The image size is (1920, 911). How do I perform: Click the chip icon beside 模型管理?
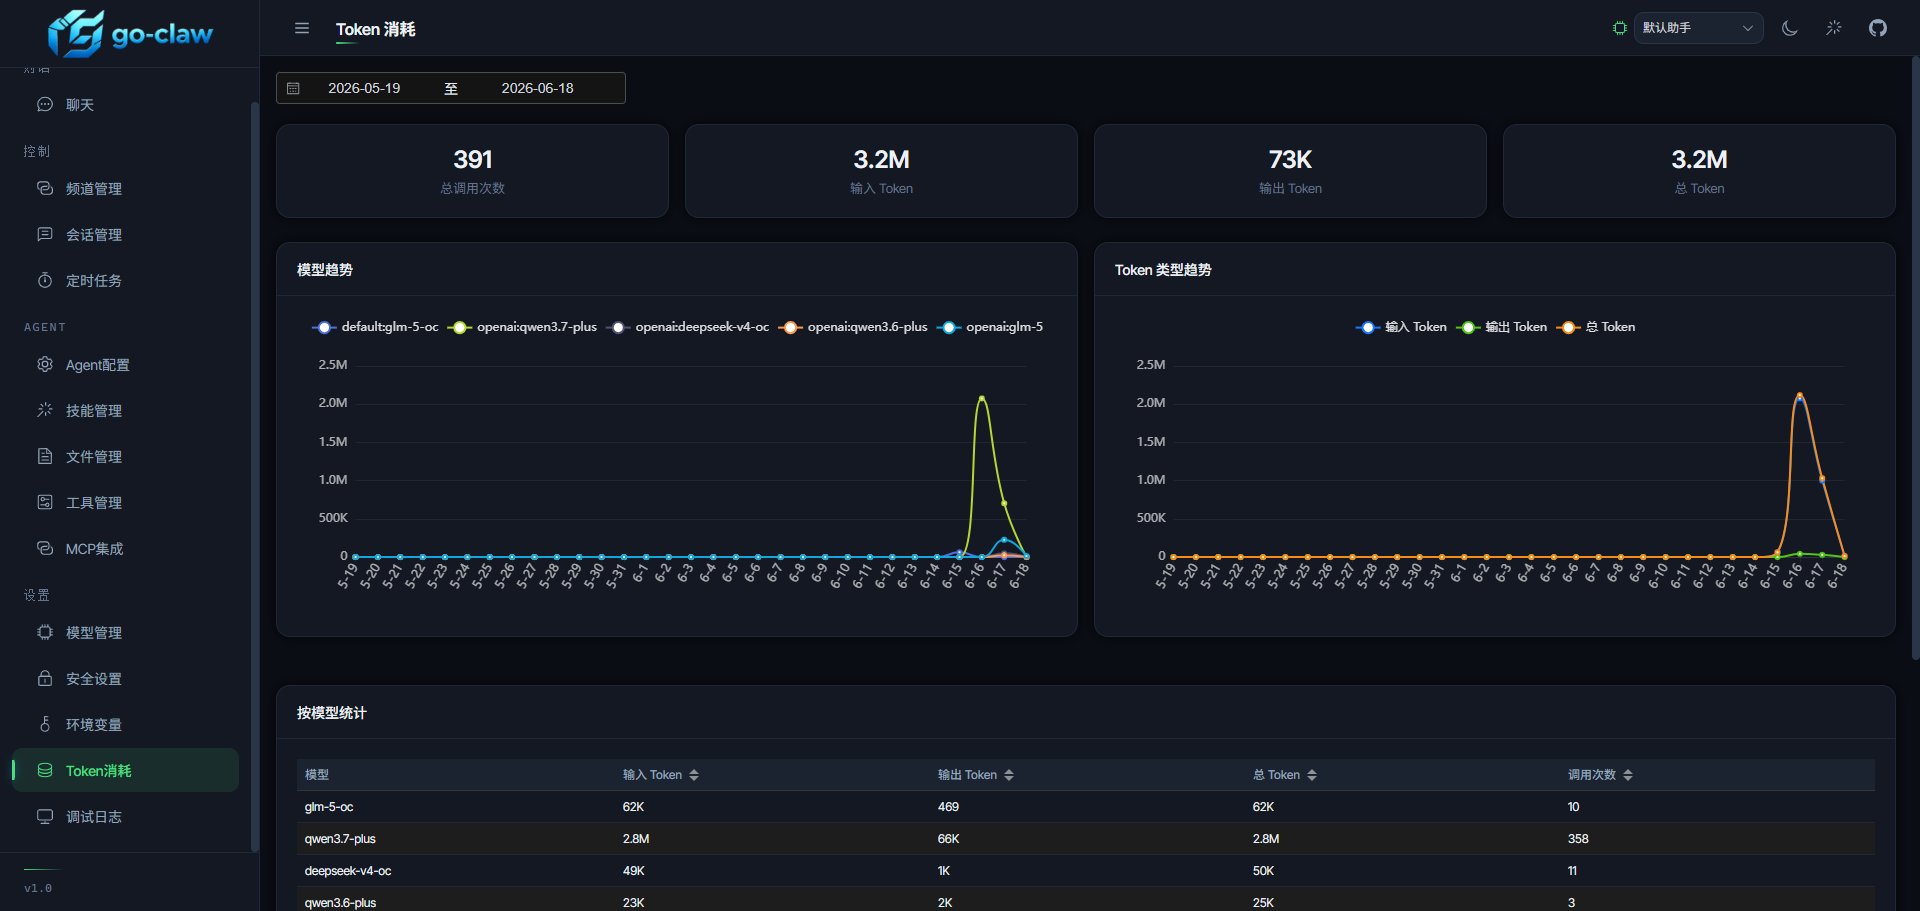[45, 632]
